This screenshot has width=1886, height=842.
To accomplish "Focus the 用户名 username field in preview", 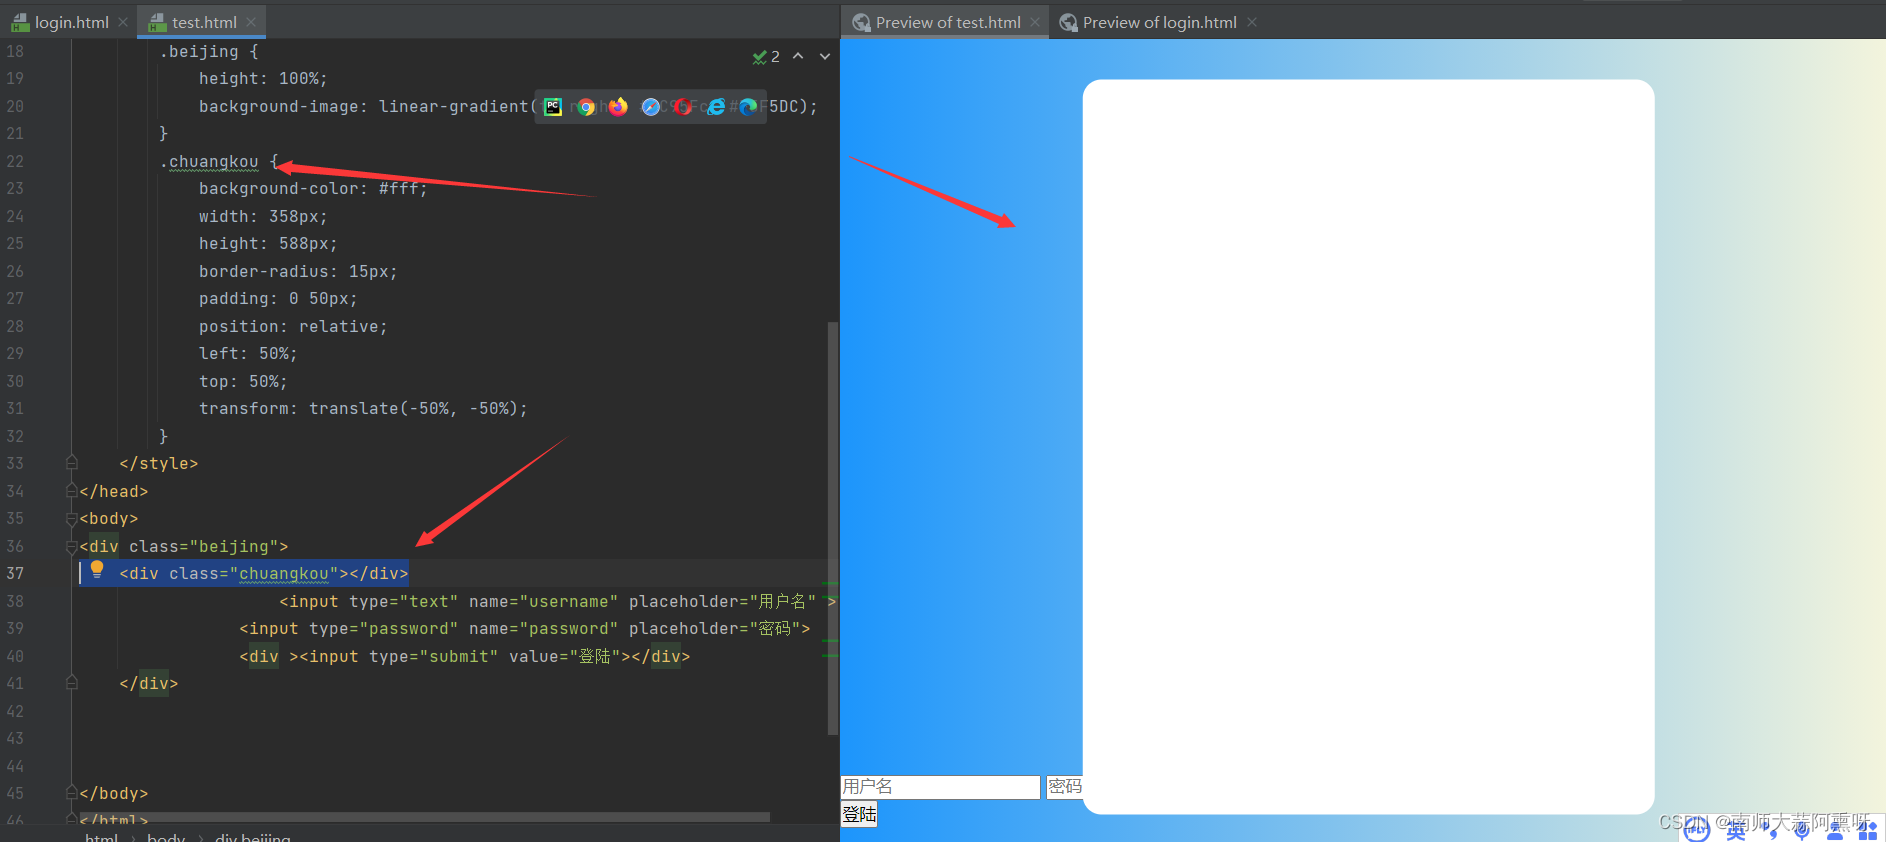I will (x=940, y=787).
